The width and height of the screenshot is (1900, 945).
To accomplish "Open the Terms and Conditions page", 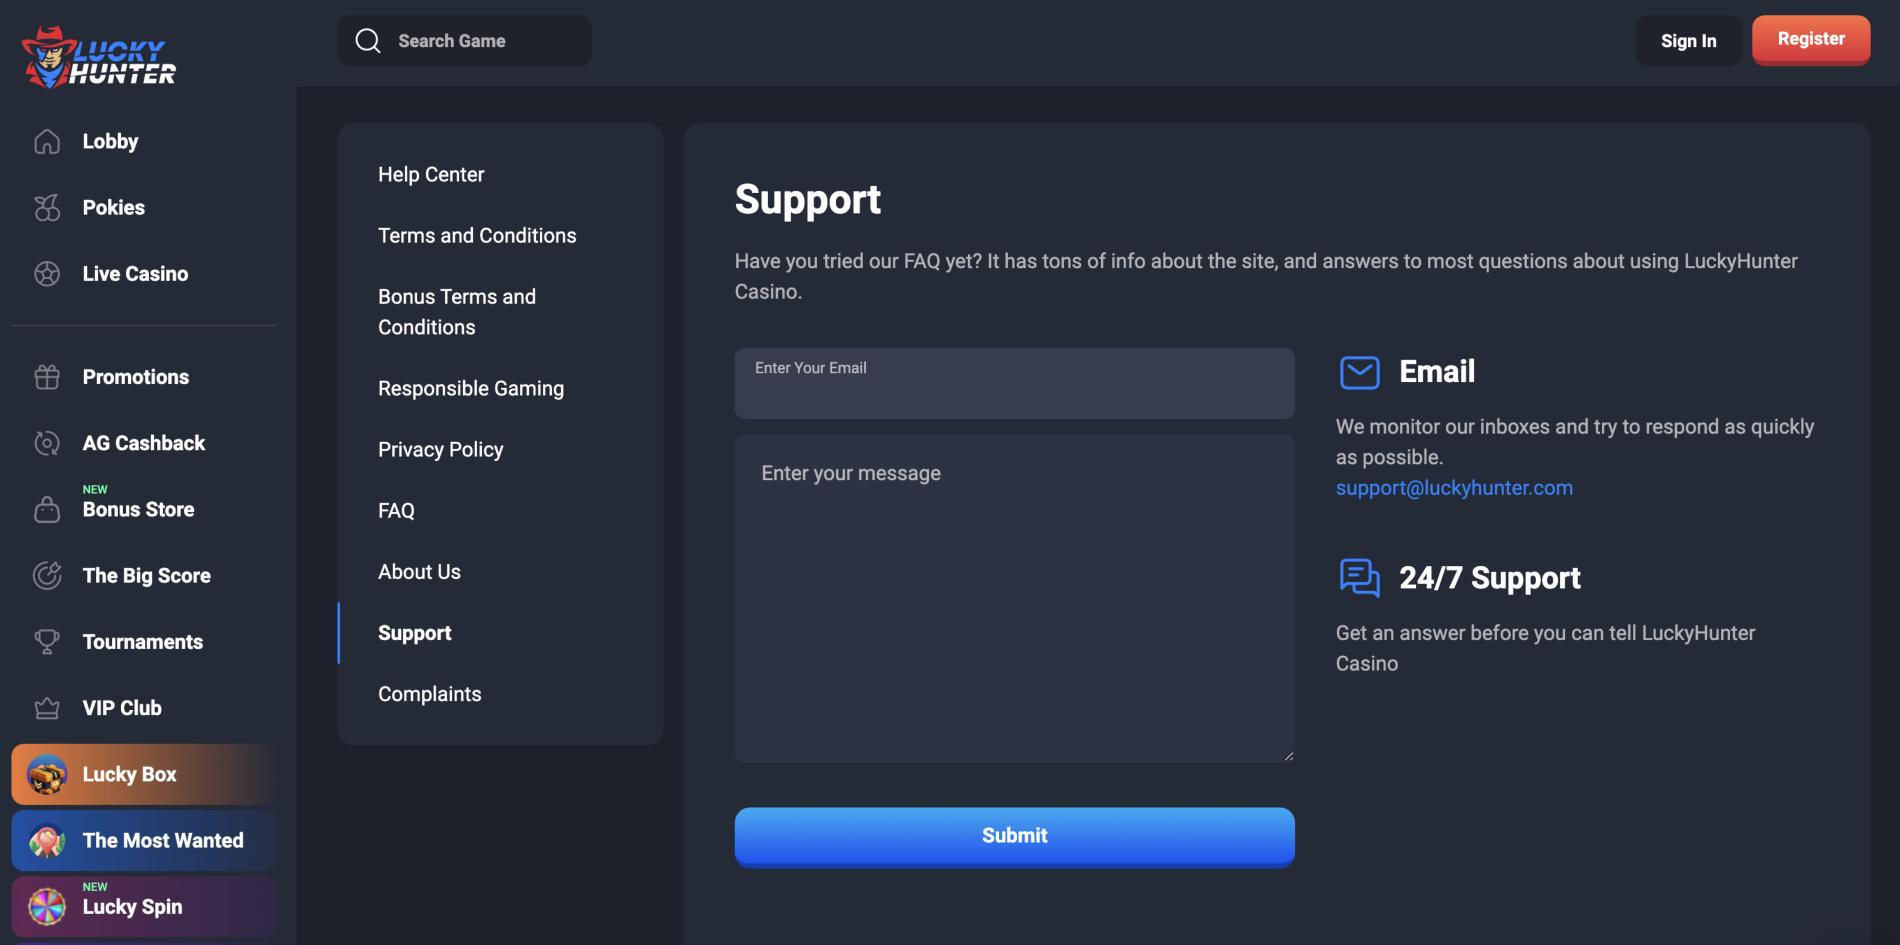I will click(477, 236).
